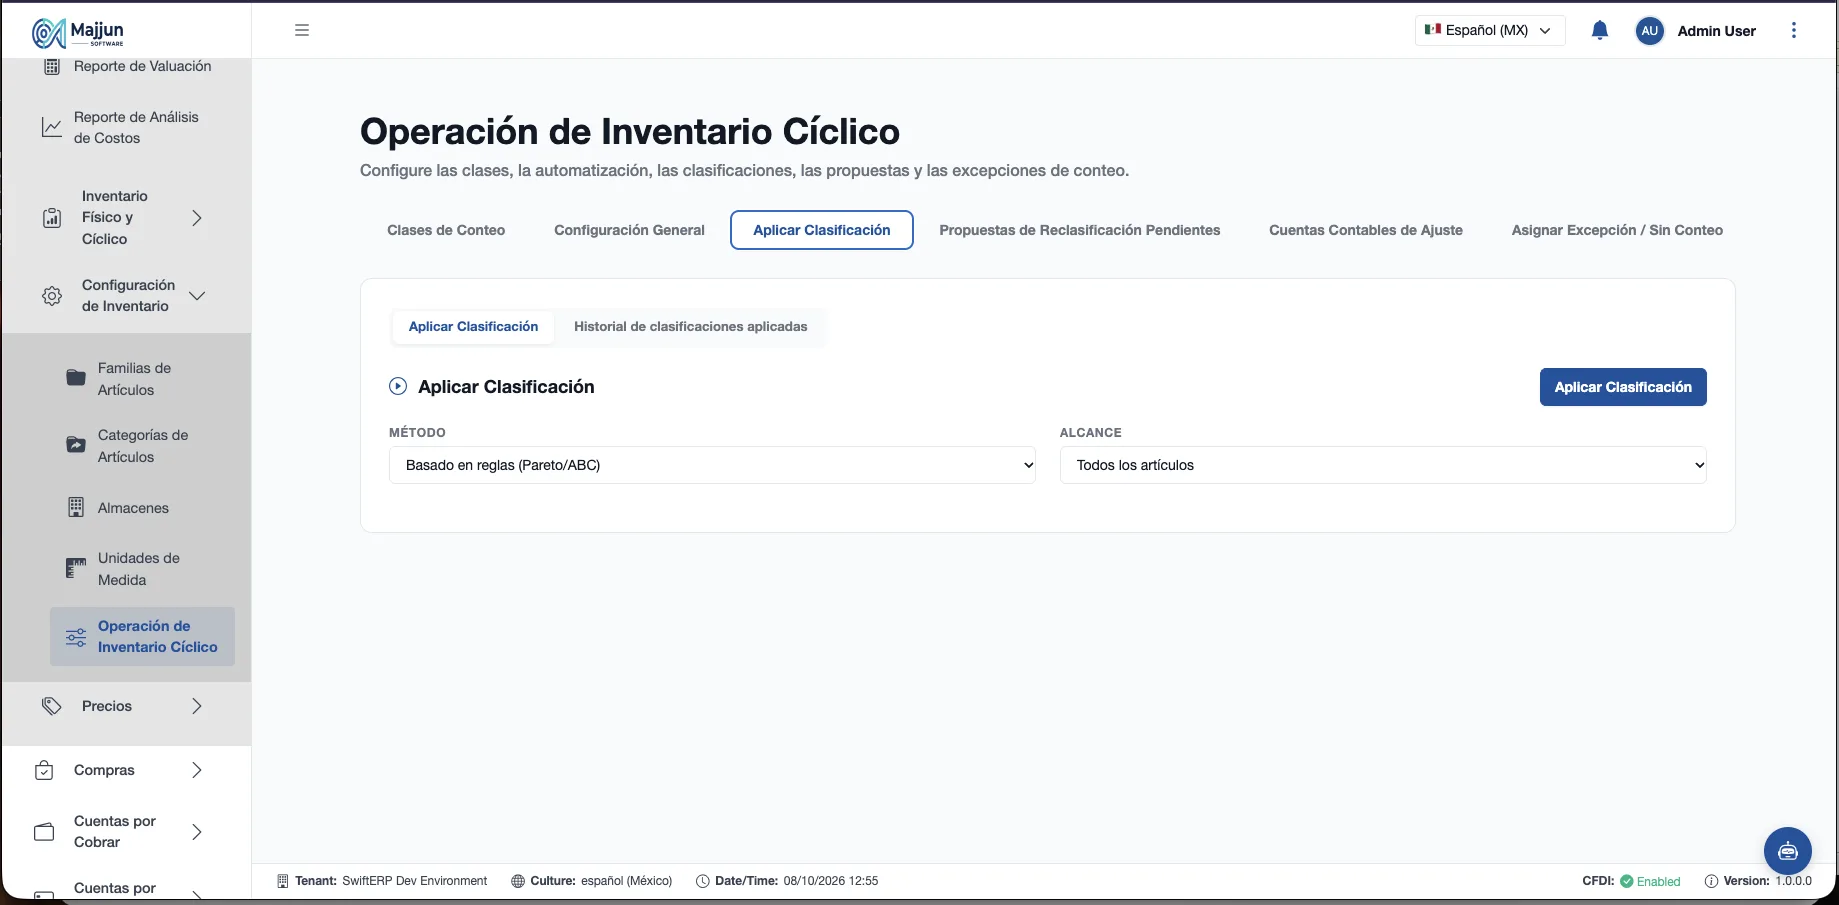Click the Reporte de Valuación icon
The image size is (1839, 905).
click(52, 67)
